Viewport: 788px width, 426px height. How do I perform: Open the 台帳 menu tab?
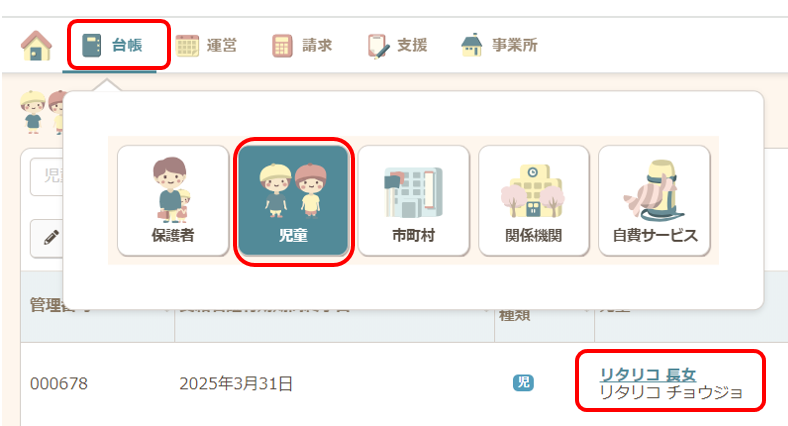pos(112,45)
